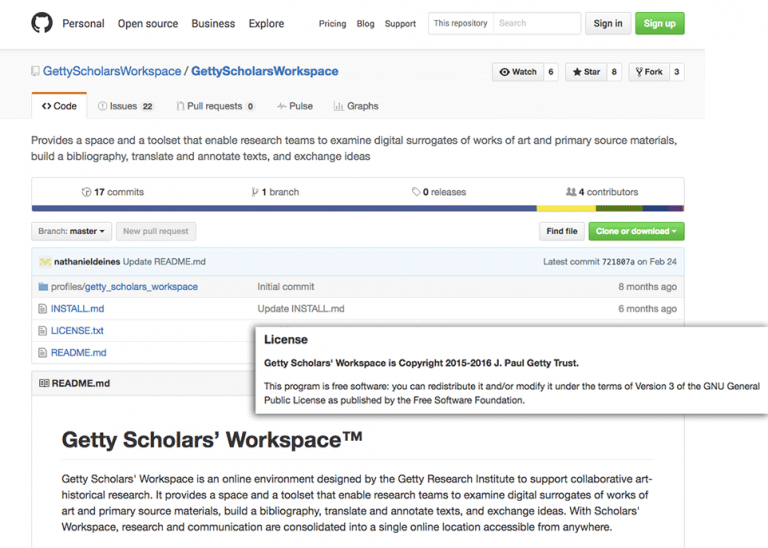The image size is (768, 548).
Task: Click the nathanieldeines avatar icon
Action: coord(45,262)
